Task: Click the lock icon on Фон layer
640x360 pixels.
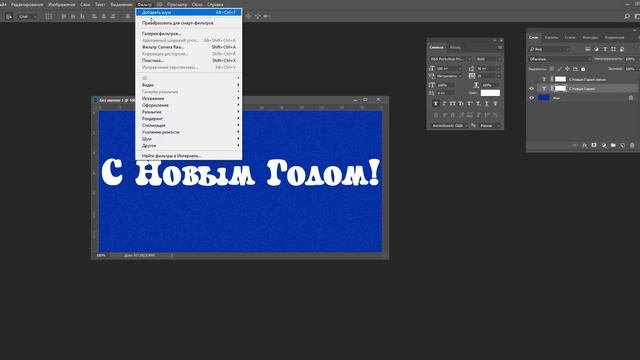Action: tap(631, 98)
